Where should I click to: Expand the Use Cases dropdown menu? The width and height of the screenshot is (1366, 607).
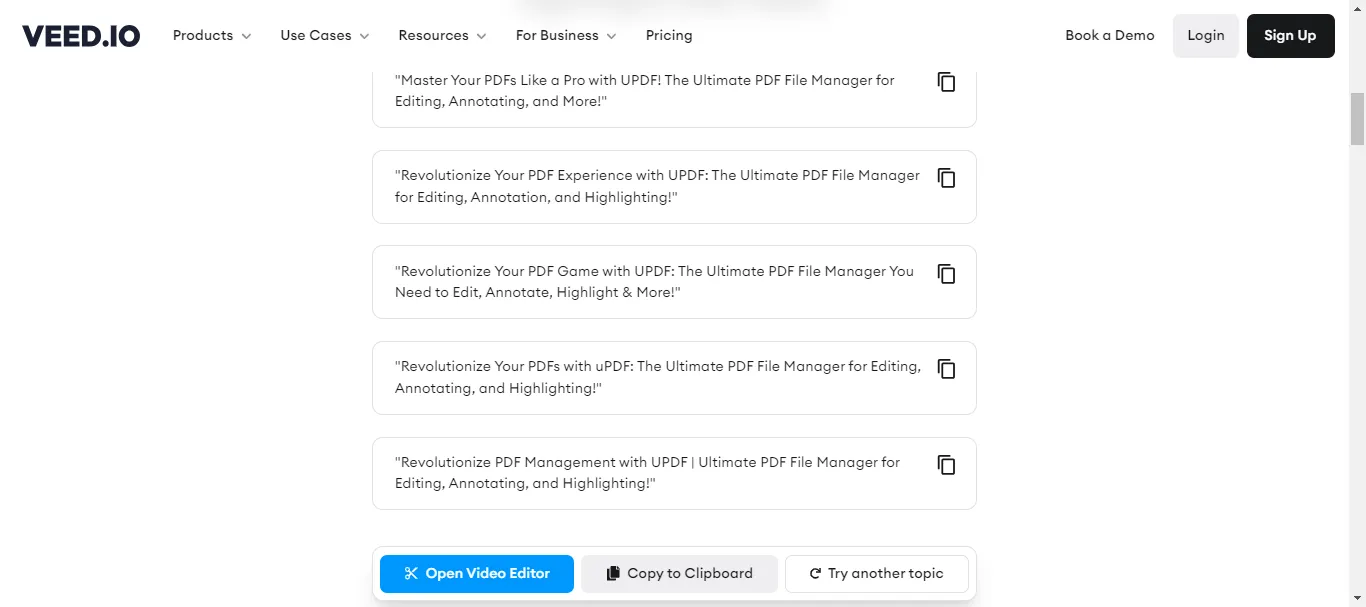pyautogui.click(x=325, y=36)
